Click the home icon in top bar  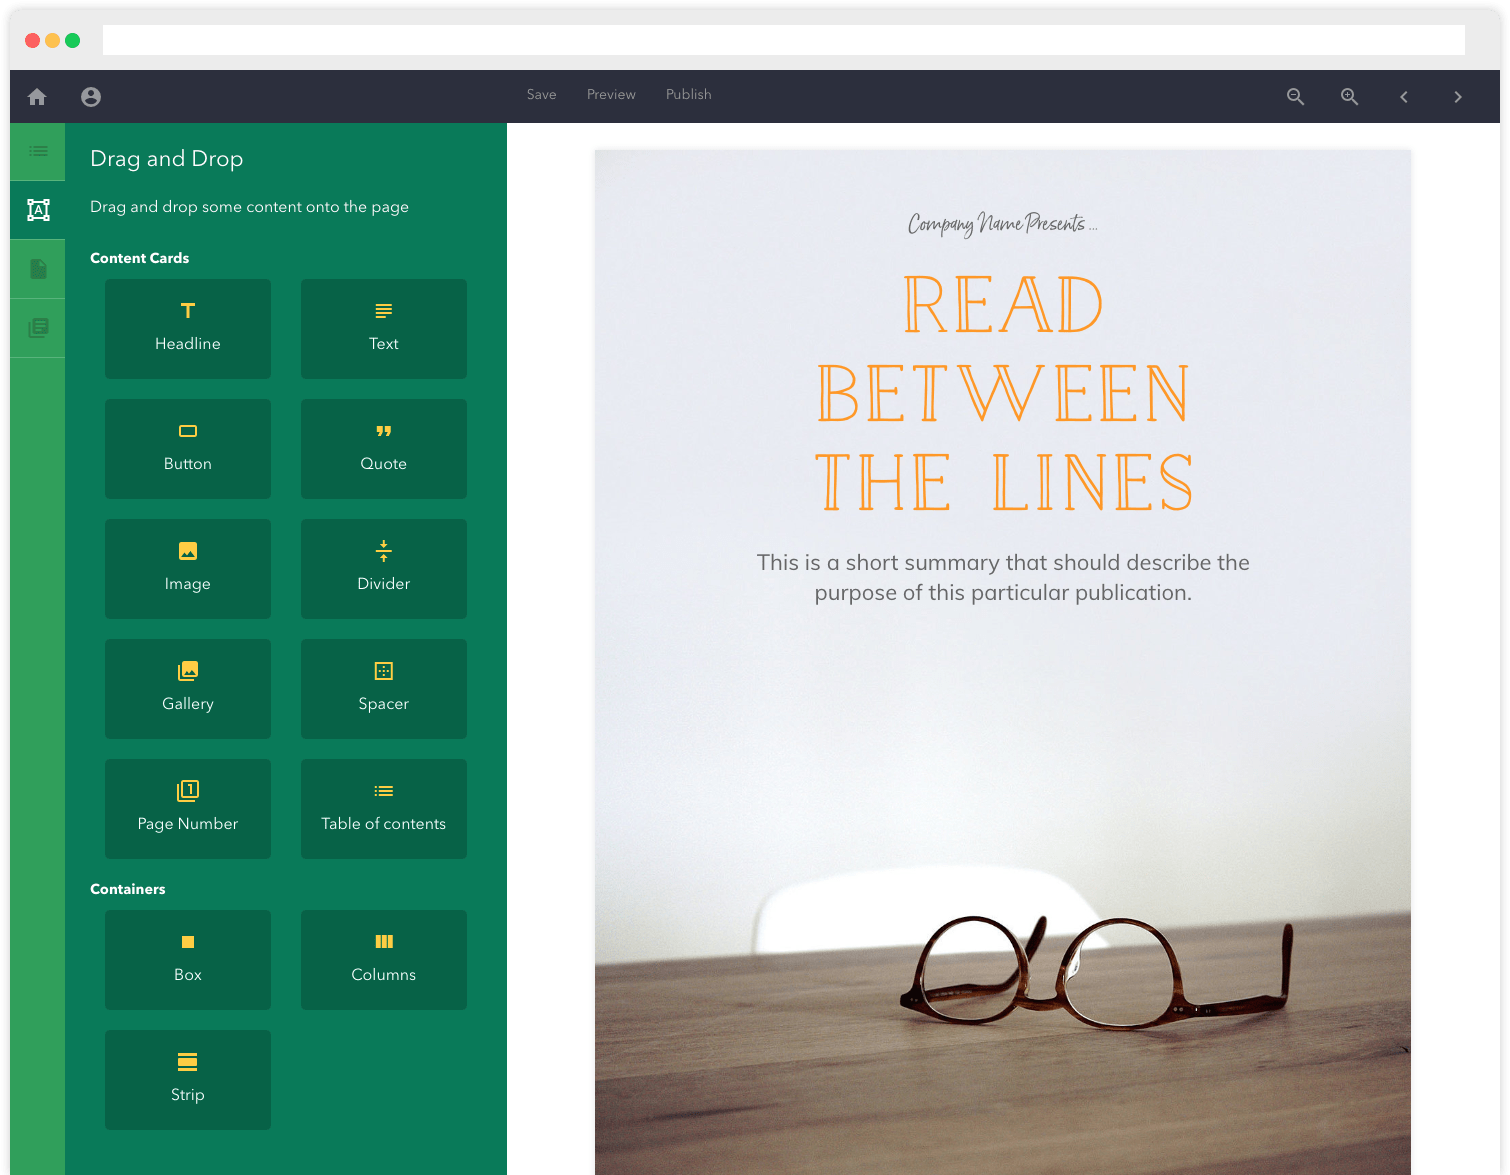[x=37, y=97]
